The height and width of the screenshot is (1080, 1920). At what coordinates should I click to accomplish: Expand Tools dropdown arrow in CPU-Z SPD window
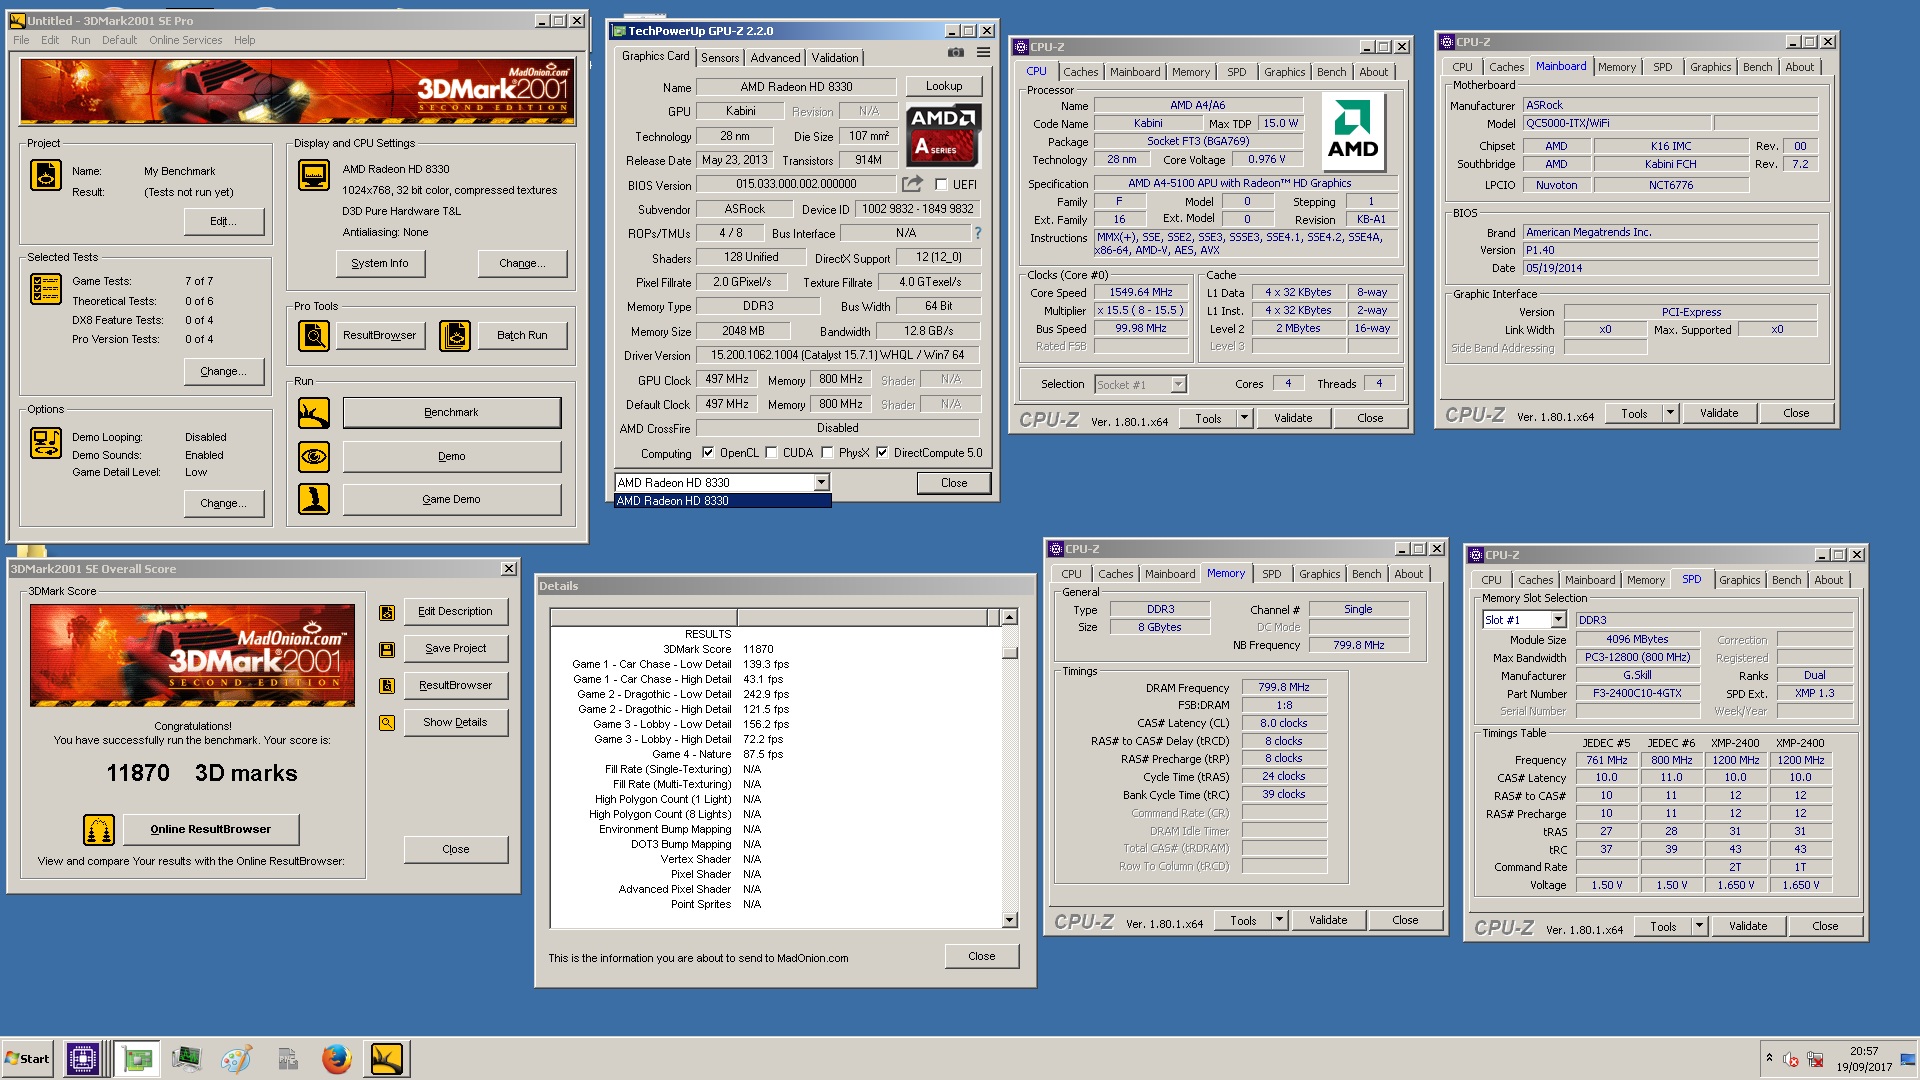(1699, 926)
